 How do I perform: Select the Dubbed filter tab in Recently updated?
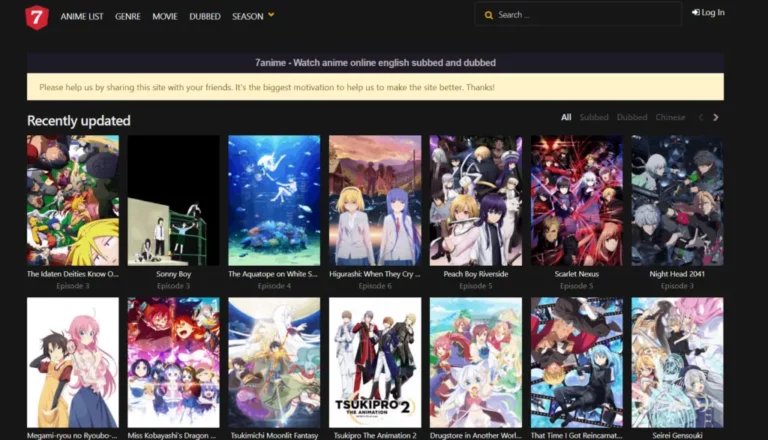pyautogui.click(x=632, y=118)
